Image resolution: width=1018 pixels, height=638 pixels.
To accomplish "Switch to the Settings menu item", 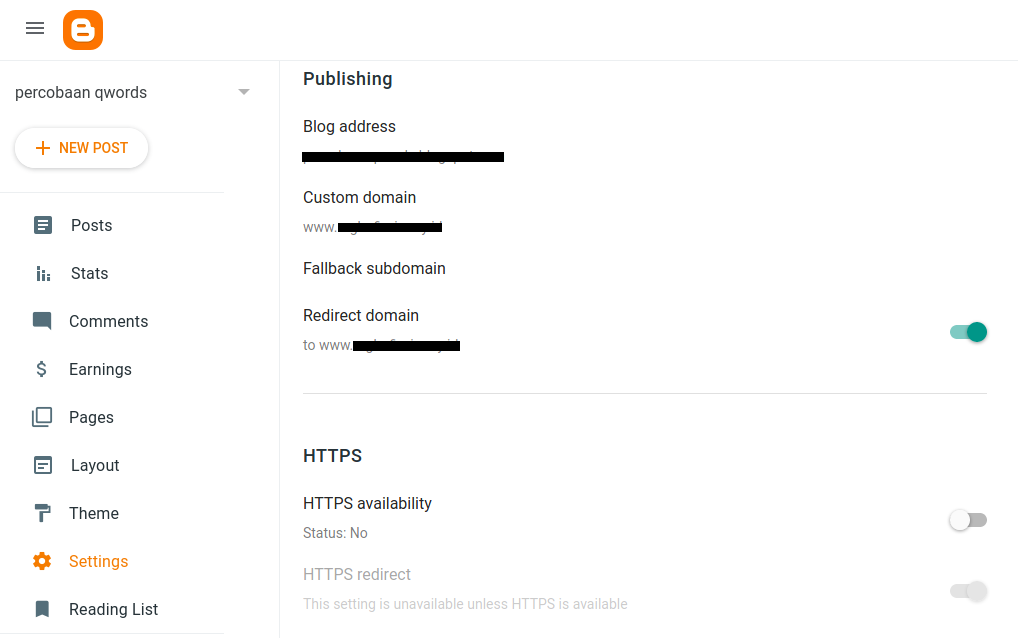I will (97, 561).
